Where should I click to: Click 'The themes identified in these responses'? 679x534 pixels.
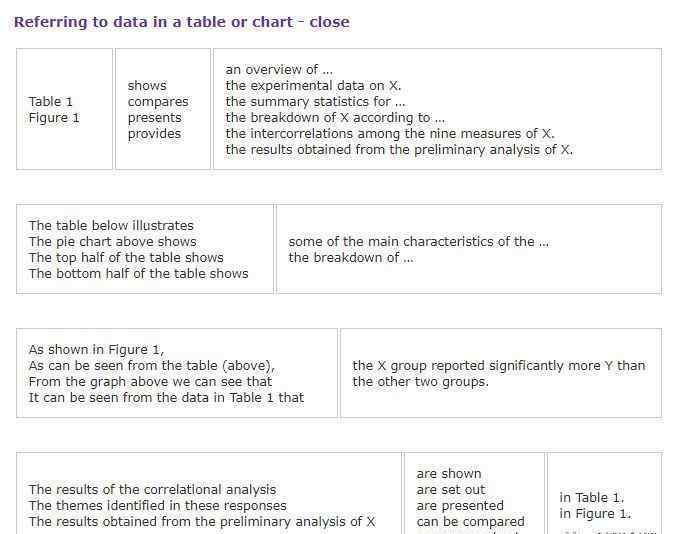click(x=157, y=506)
